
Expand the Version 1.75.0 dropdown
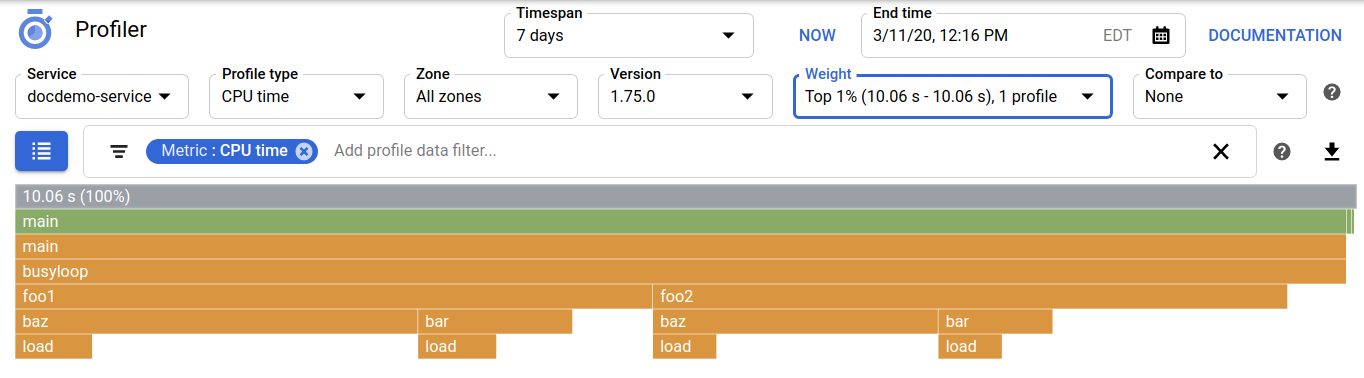(x=685, y=97)
